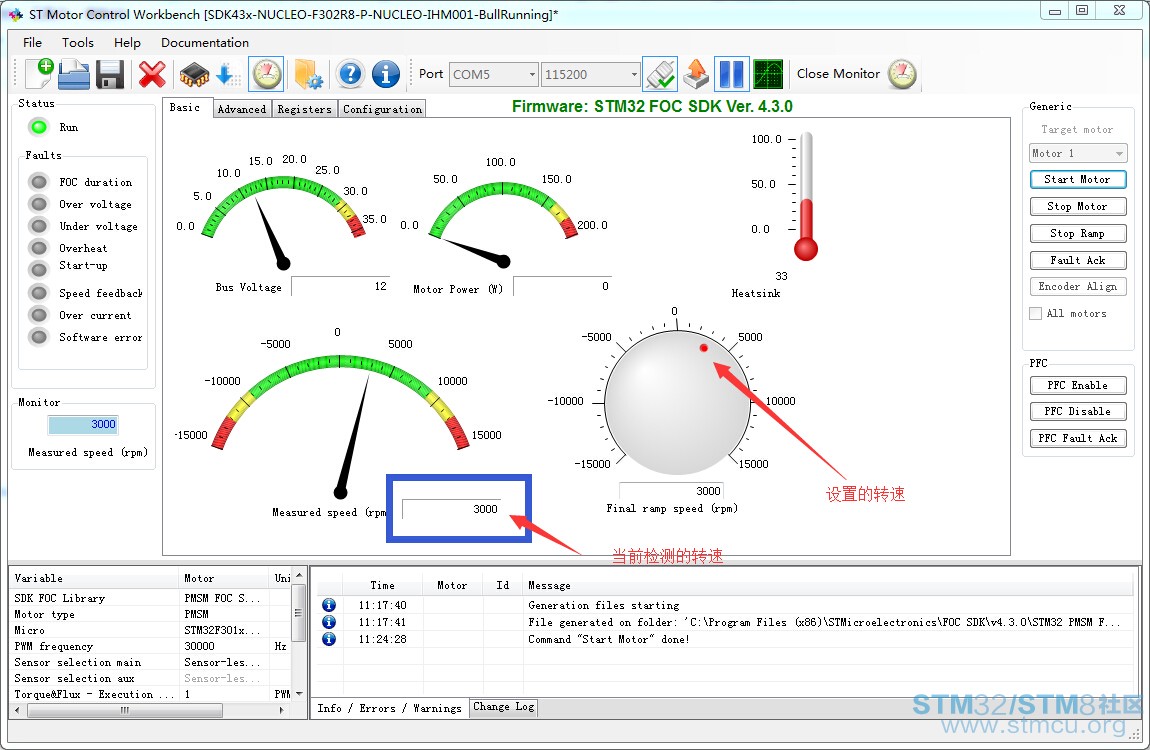Select the PWM frequency variable row

151,646
